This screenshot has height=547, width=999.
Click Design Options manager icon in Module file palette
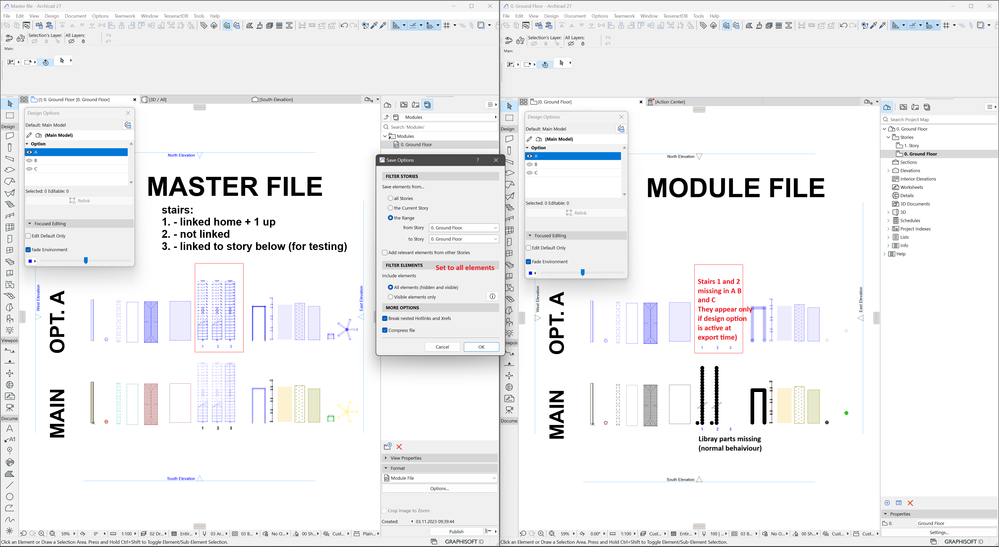coord(621,129)
